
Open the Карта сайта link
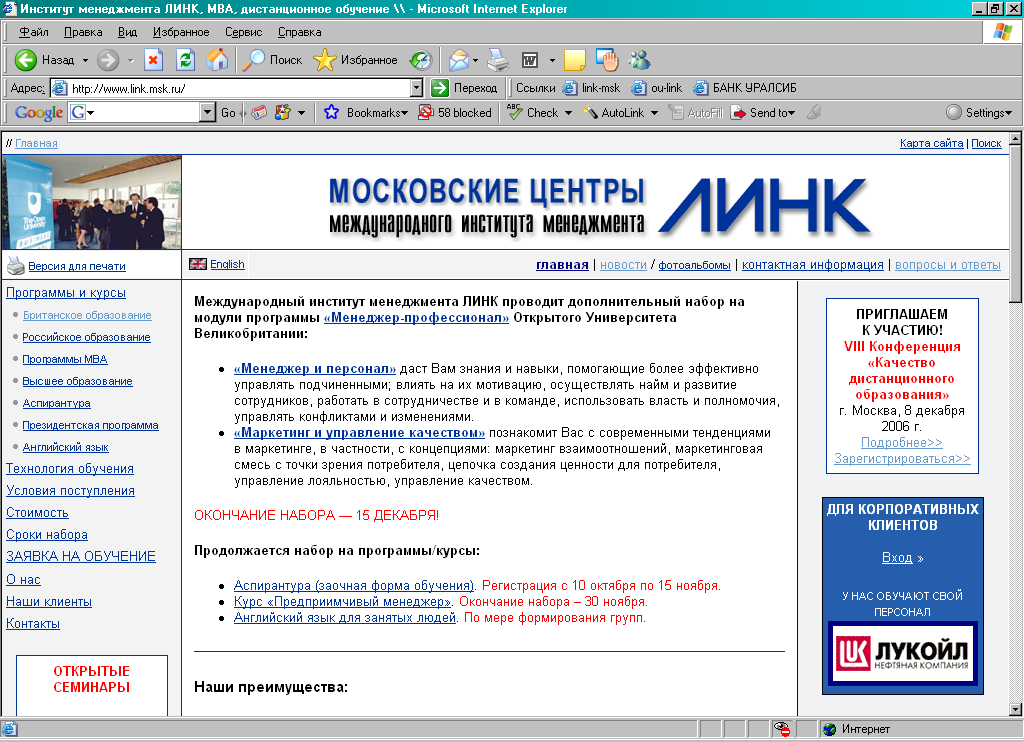click(931, 143)
